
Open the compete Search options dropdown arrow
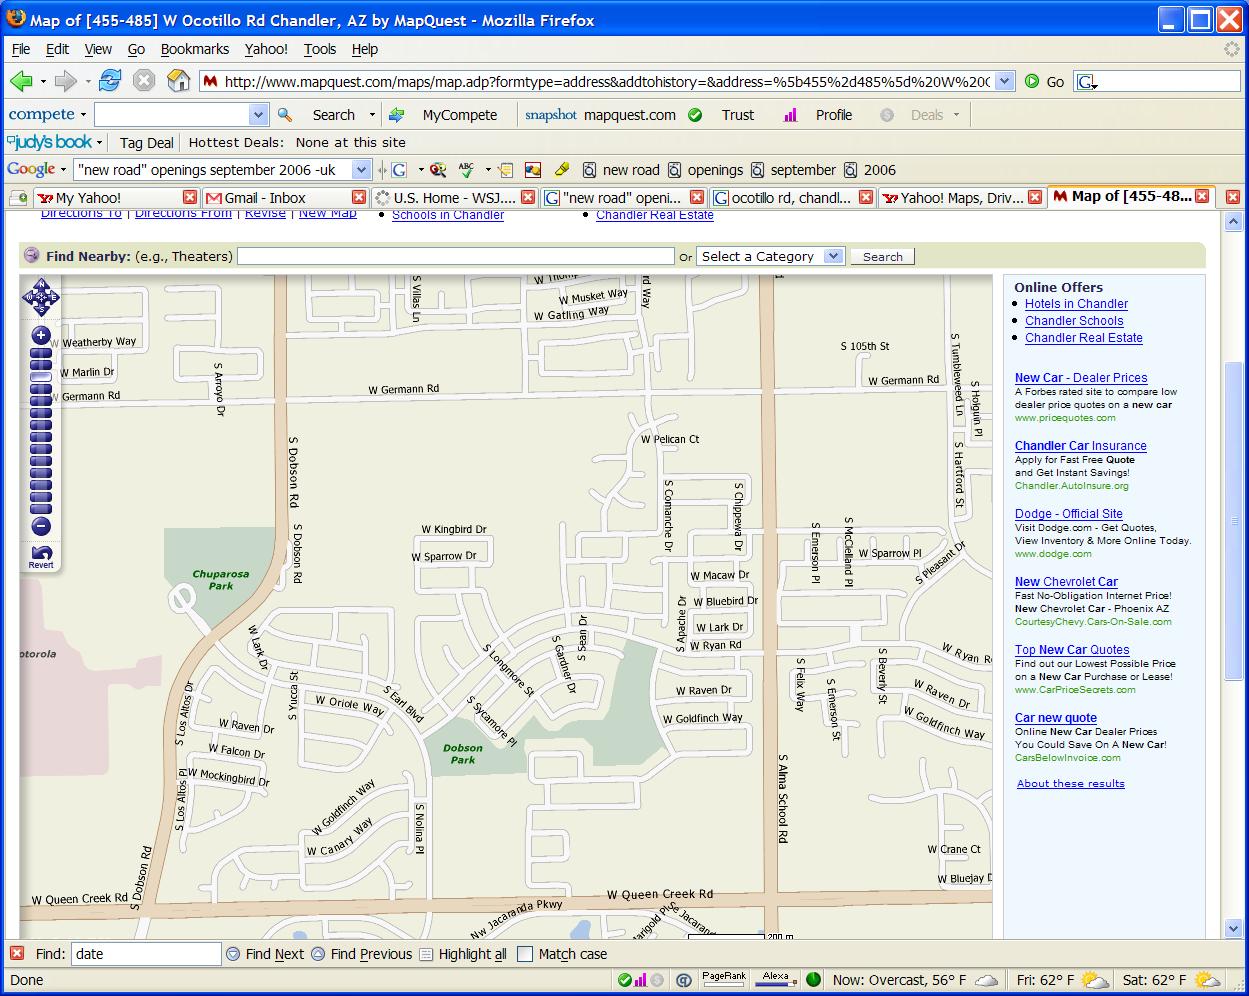coord(372,115)
